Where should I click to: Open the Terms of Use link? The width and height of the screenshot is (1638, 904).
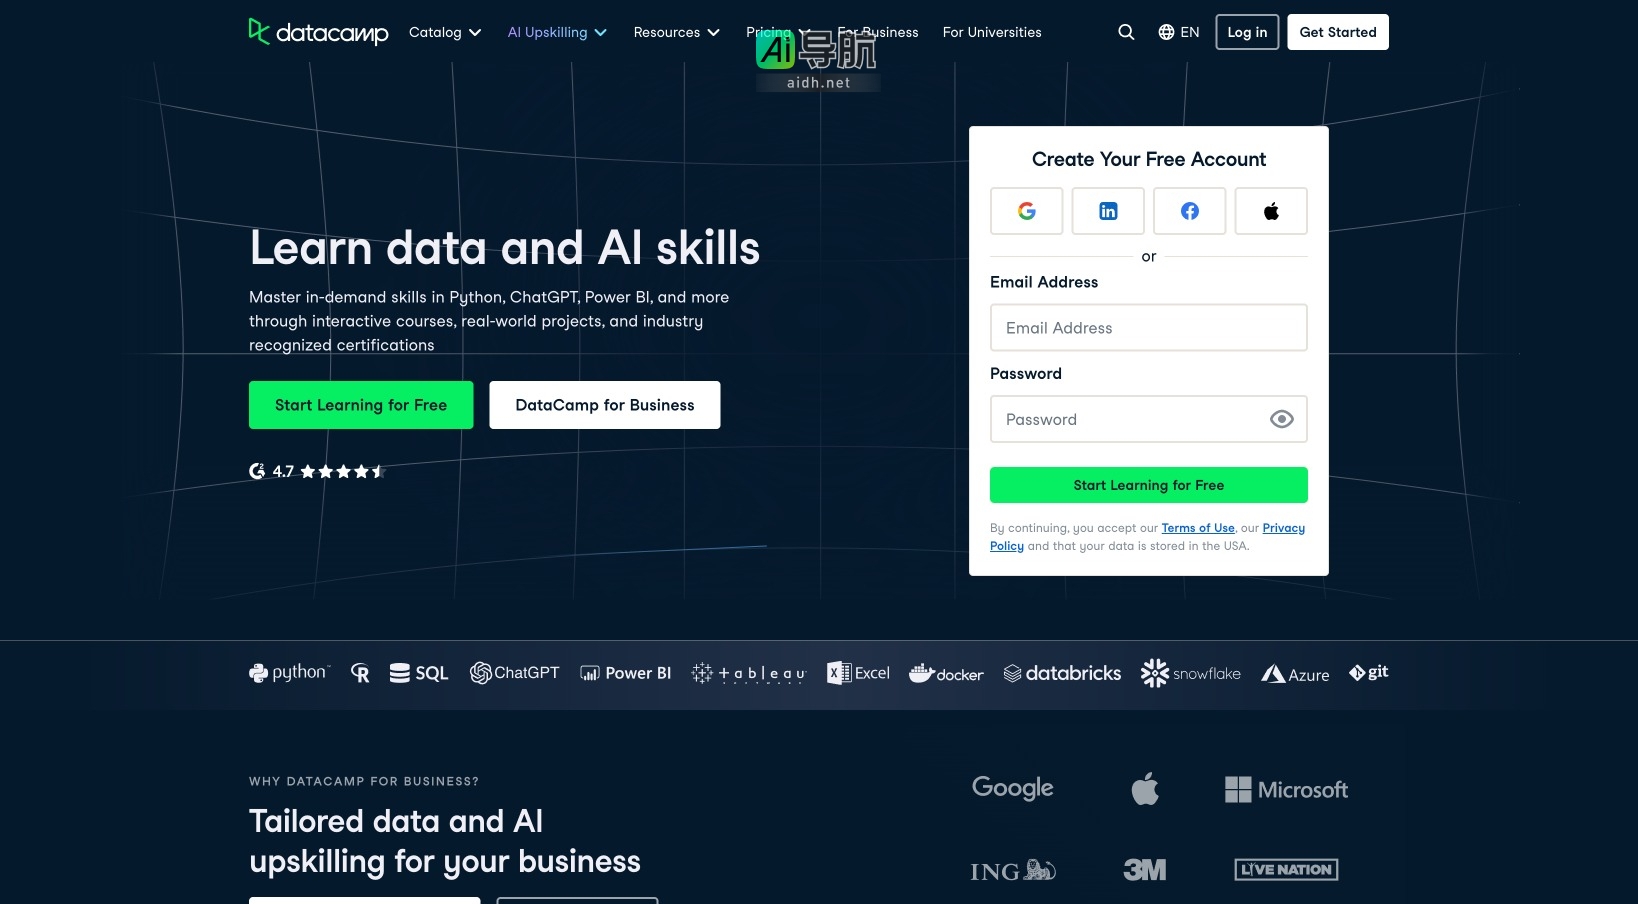tap(1197, 528)
